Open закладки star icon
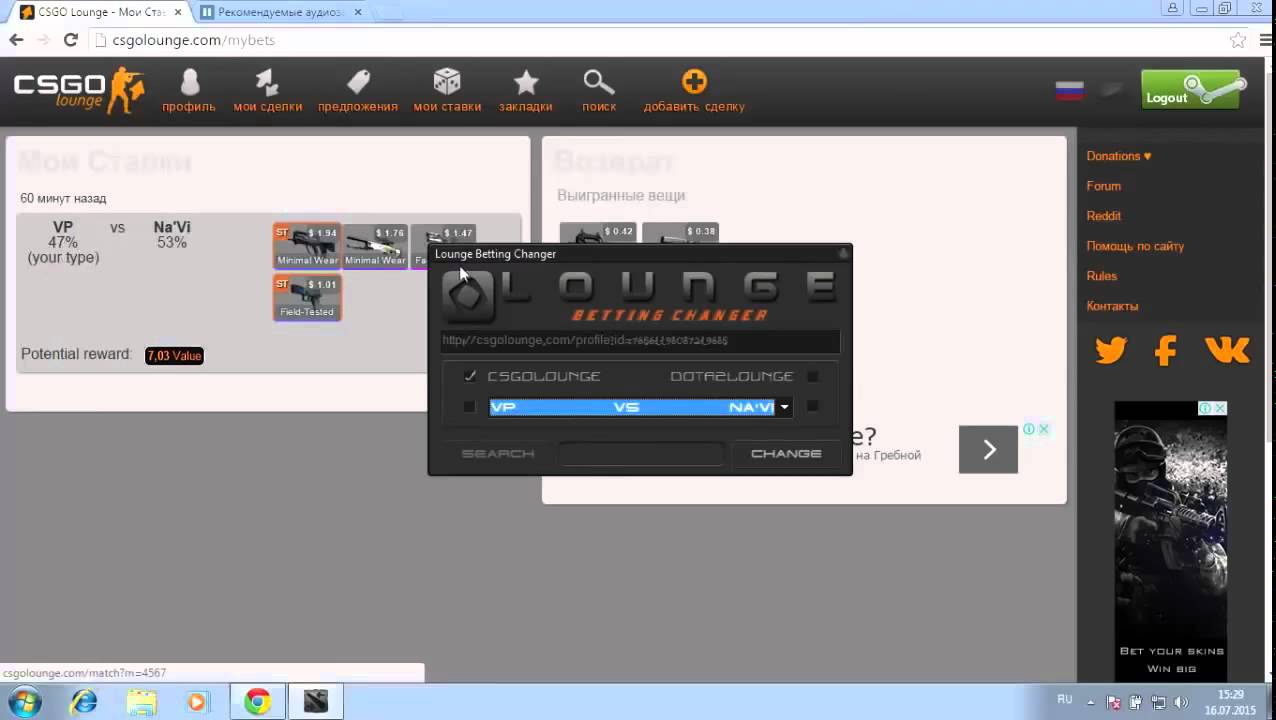Image resolution: width=1276 pixels, height=720 pixels. (526, 82)
